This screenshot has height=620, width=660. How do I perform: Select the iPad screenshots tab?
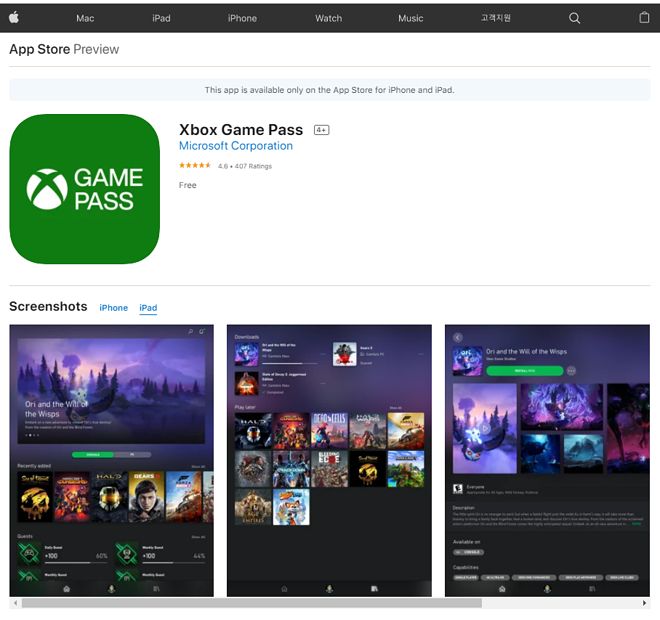(x=148, y=308)
